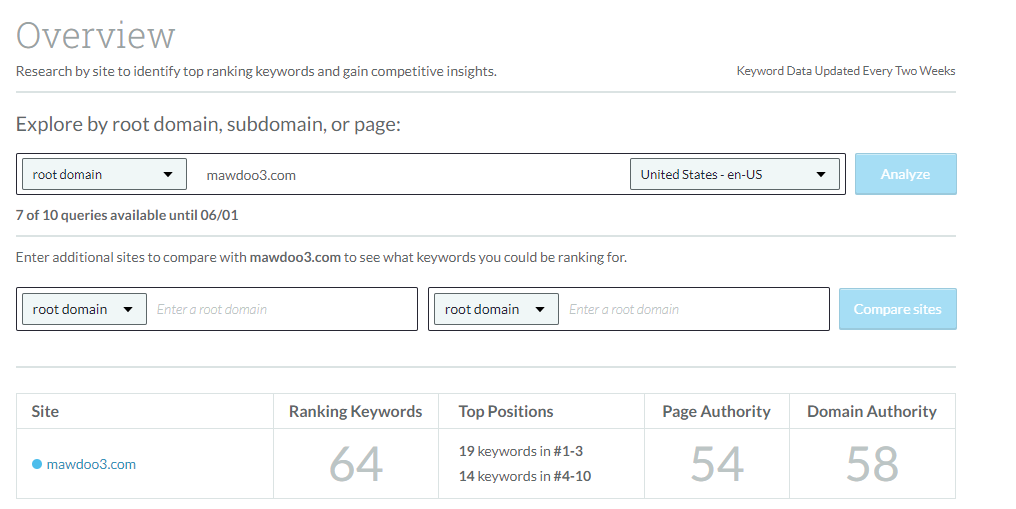Click the dropdown arrow of the locale selector

tap(821, 174)
